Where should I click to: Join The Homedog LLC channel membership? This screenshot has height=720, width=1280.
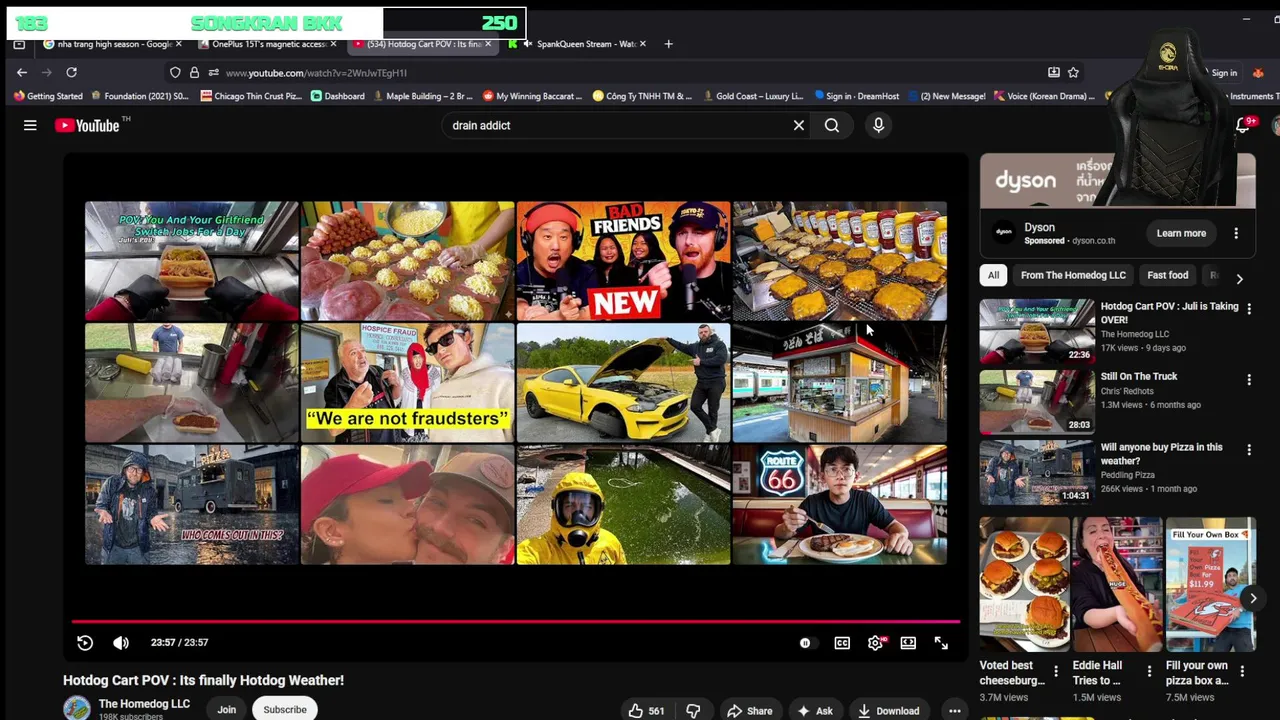(x=227, y=710)
